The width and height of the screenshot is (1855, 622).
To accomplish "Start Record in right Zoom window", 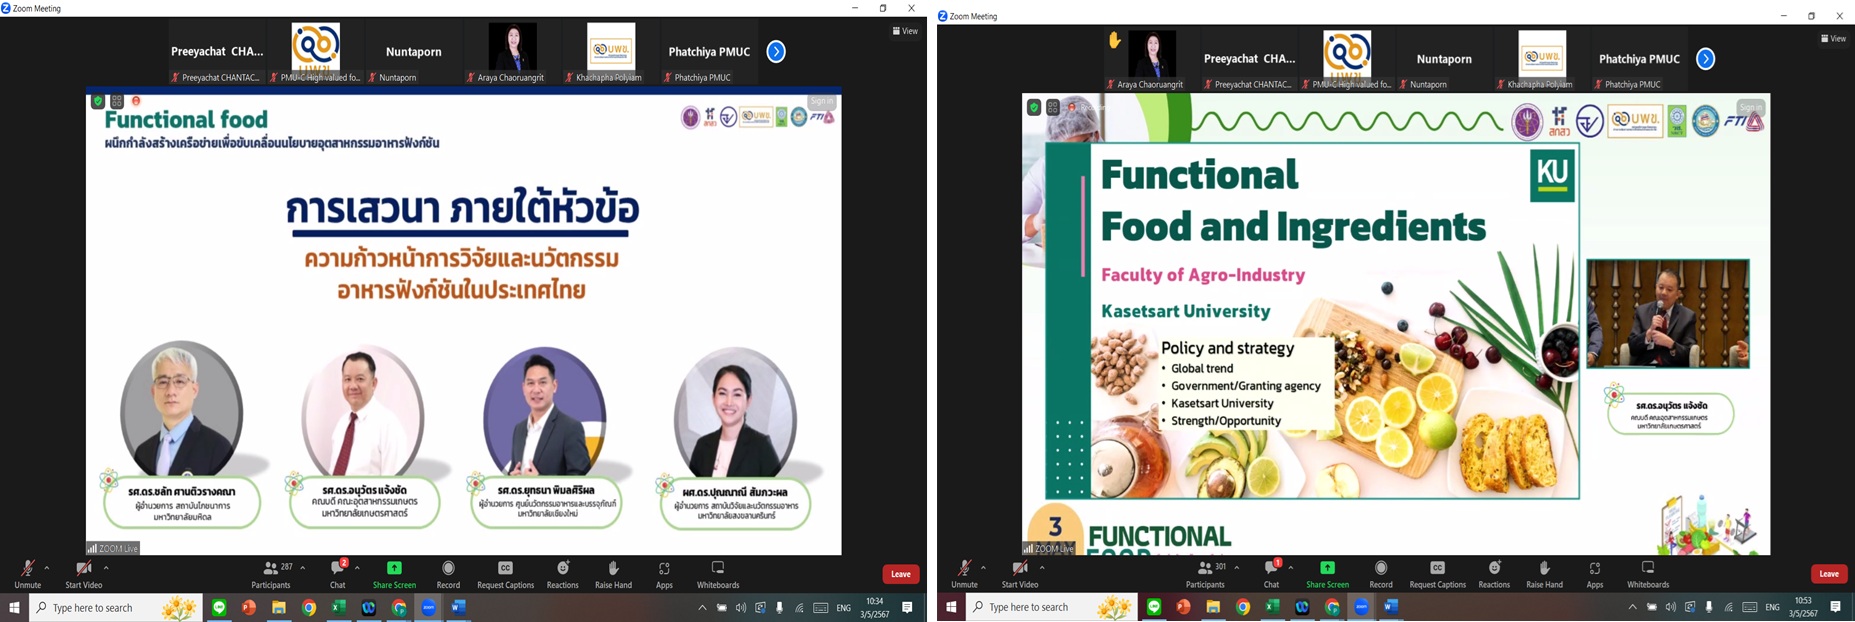I will [x=1381, y=574].
